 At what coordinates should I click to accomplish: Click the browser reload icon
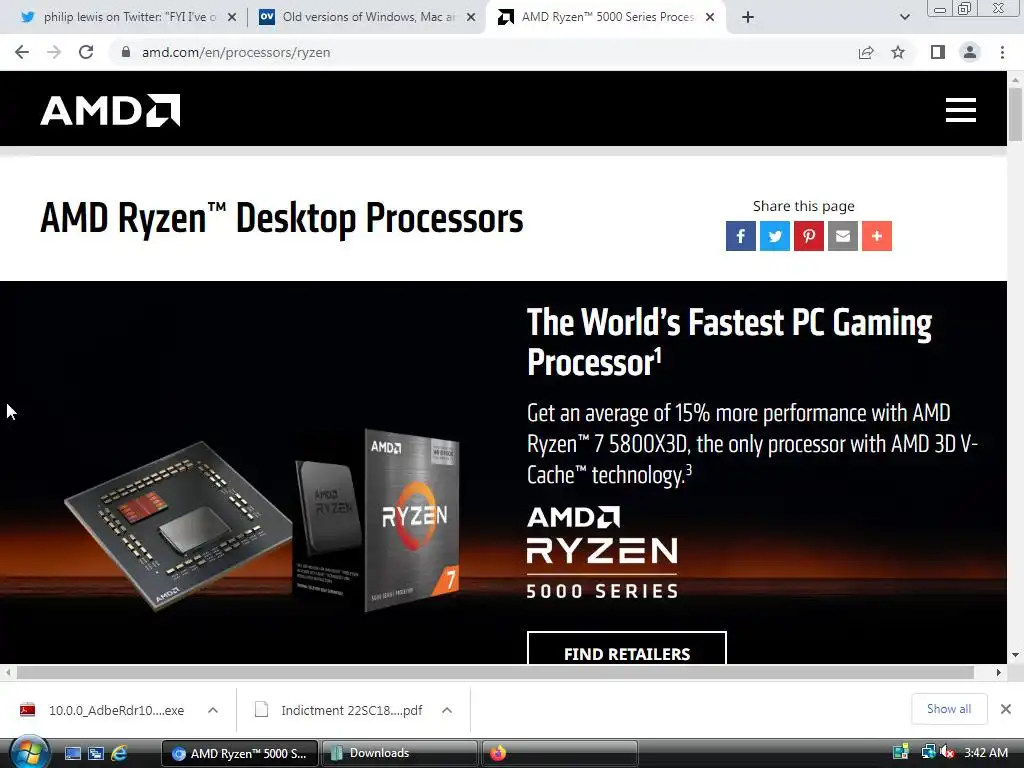point(86,52)
